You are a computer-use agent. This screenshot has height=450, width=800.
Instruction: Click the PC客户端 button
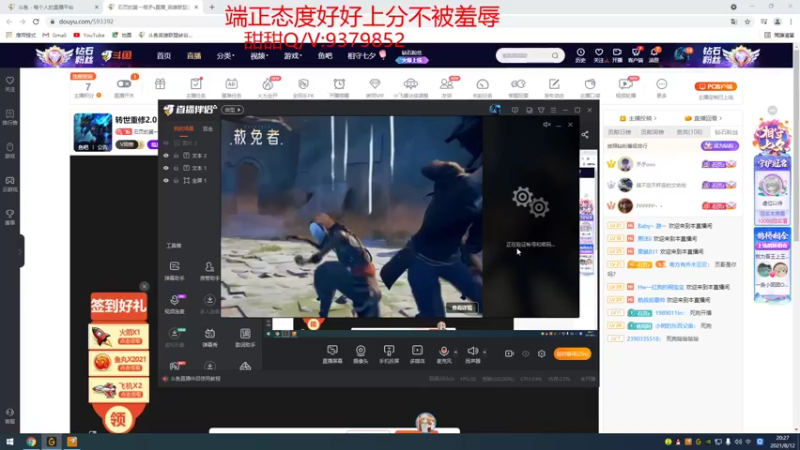click(x=715, y=87)
